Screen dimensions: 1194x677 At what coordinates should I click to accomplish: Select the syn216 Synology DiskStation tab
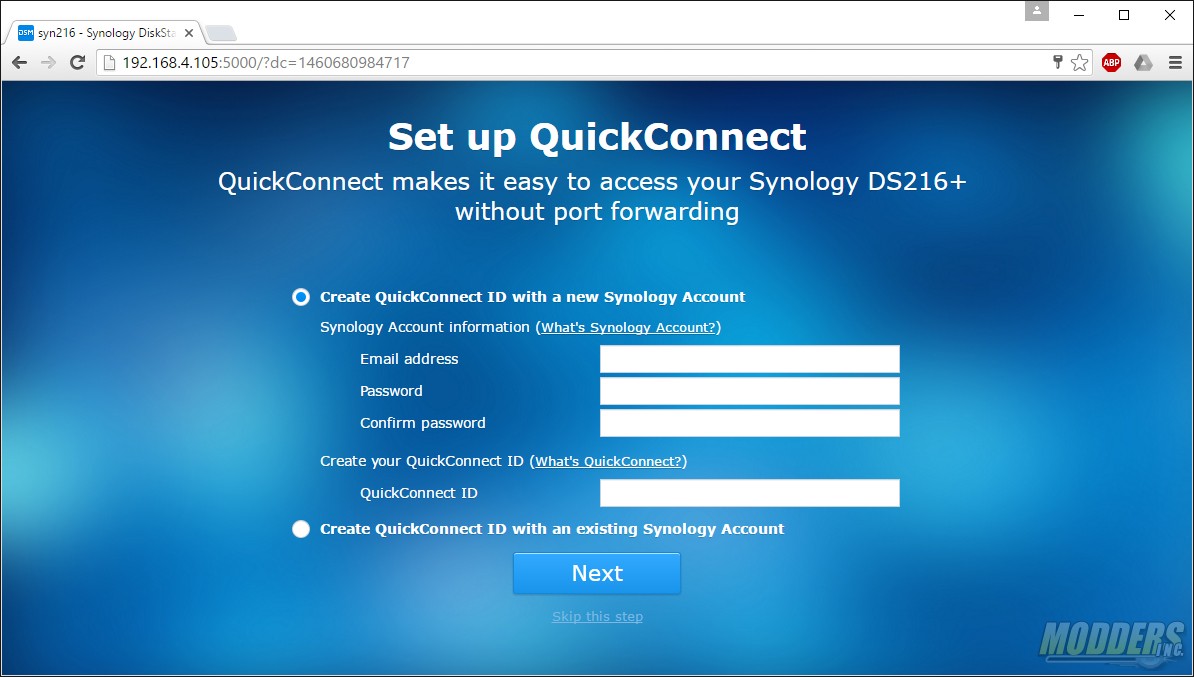pyautogui.click(x=104, y=33)
